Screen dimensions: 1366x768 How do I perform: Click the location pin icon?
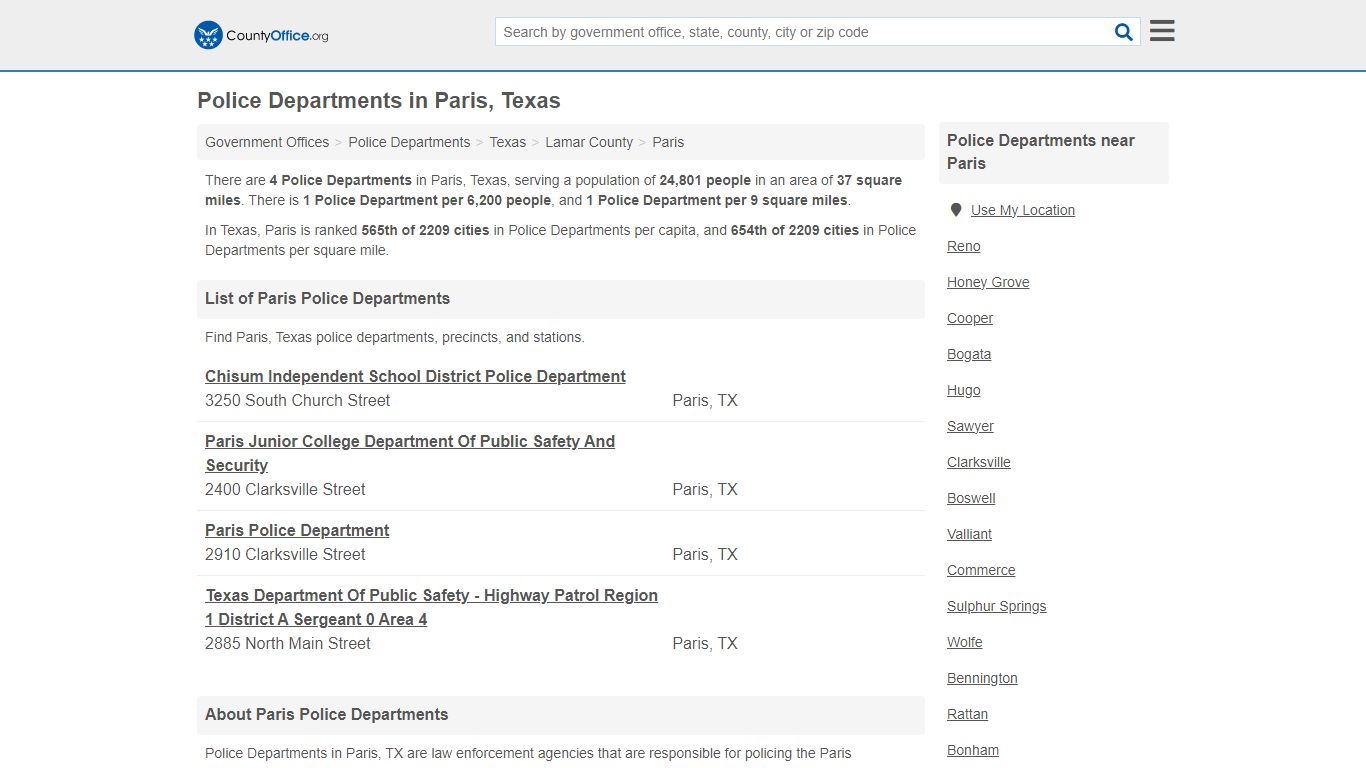955,210
